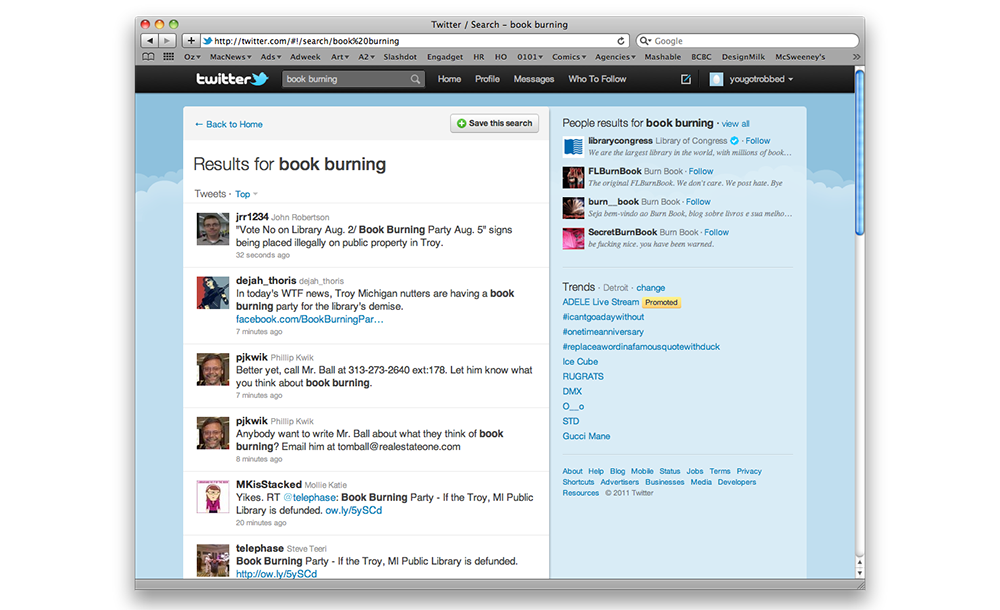Open facebook.com/BookBurningPar... link
This screenshot has height=610, width=1000.
point(309,319)
